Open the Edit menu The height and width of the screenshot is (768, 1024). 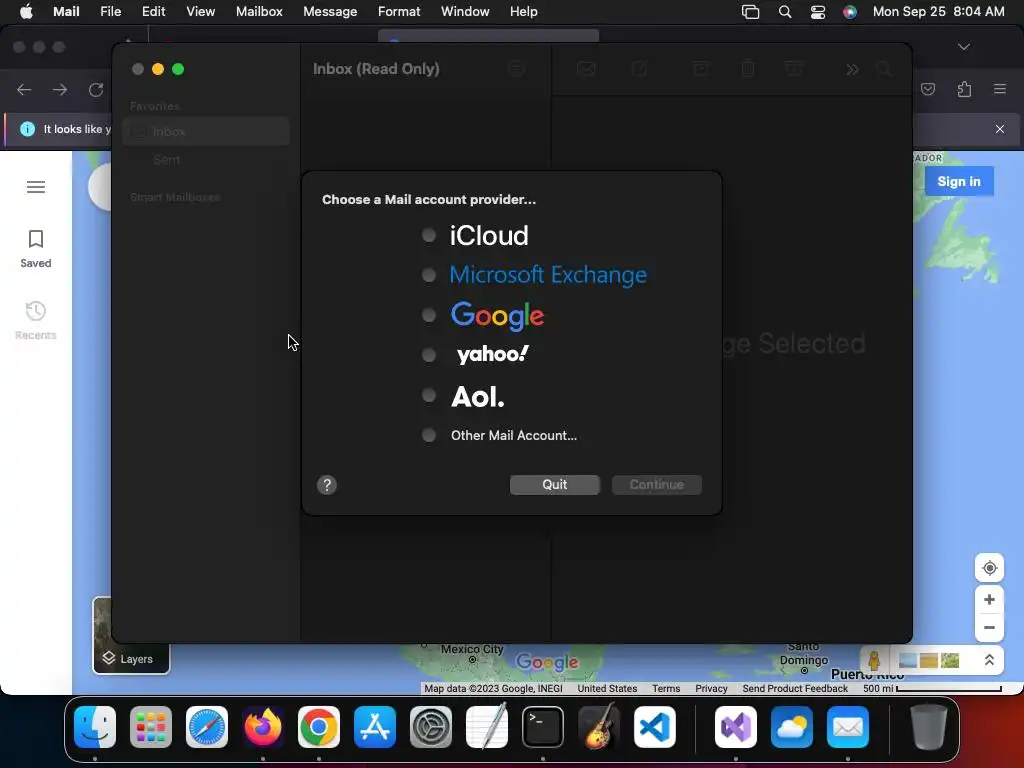click(x=153, y=12)
